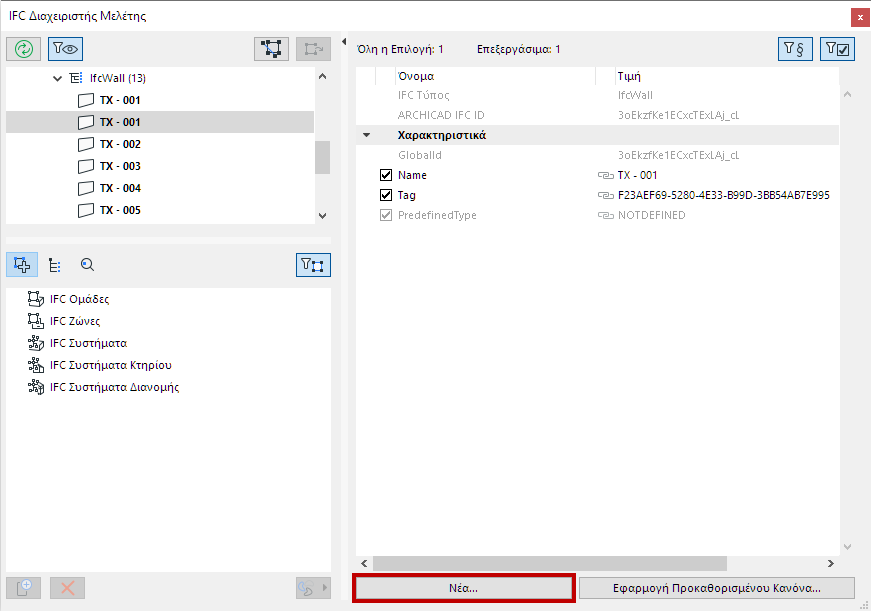
Task: Click the Name value TX - 001
Action: 637,176
